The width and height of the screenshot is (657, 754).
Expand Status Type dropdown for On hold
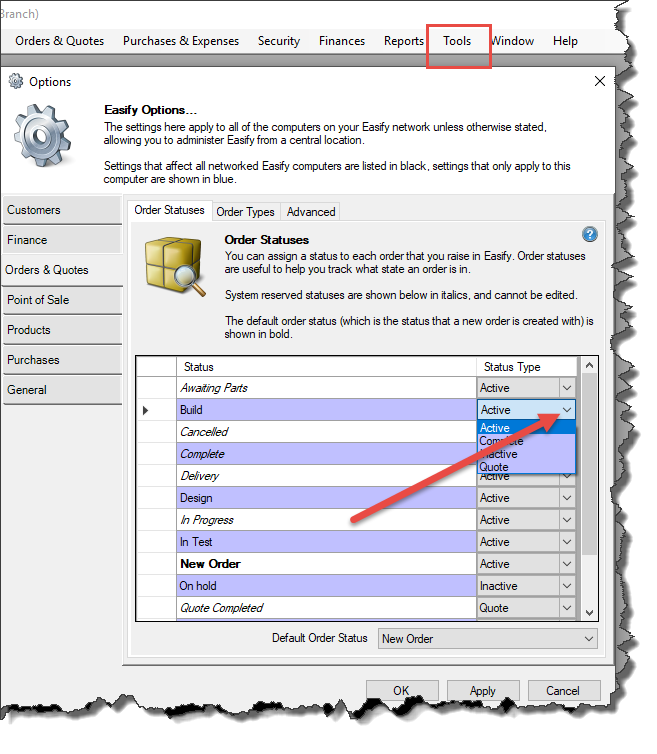[x=567, y=586]
